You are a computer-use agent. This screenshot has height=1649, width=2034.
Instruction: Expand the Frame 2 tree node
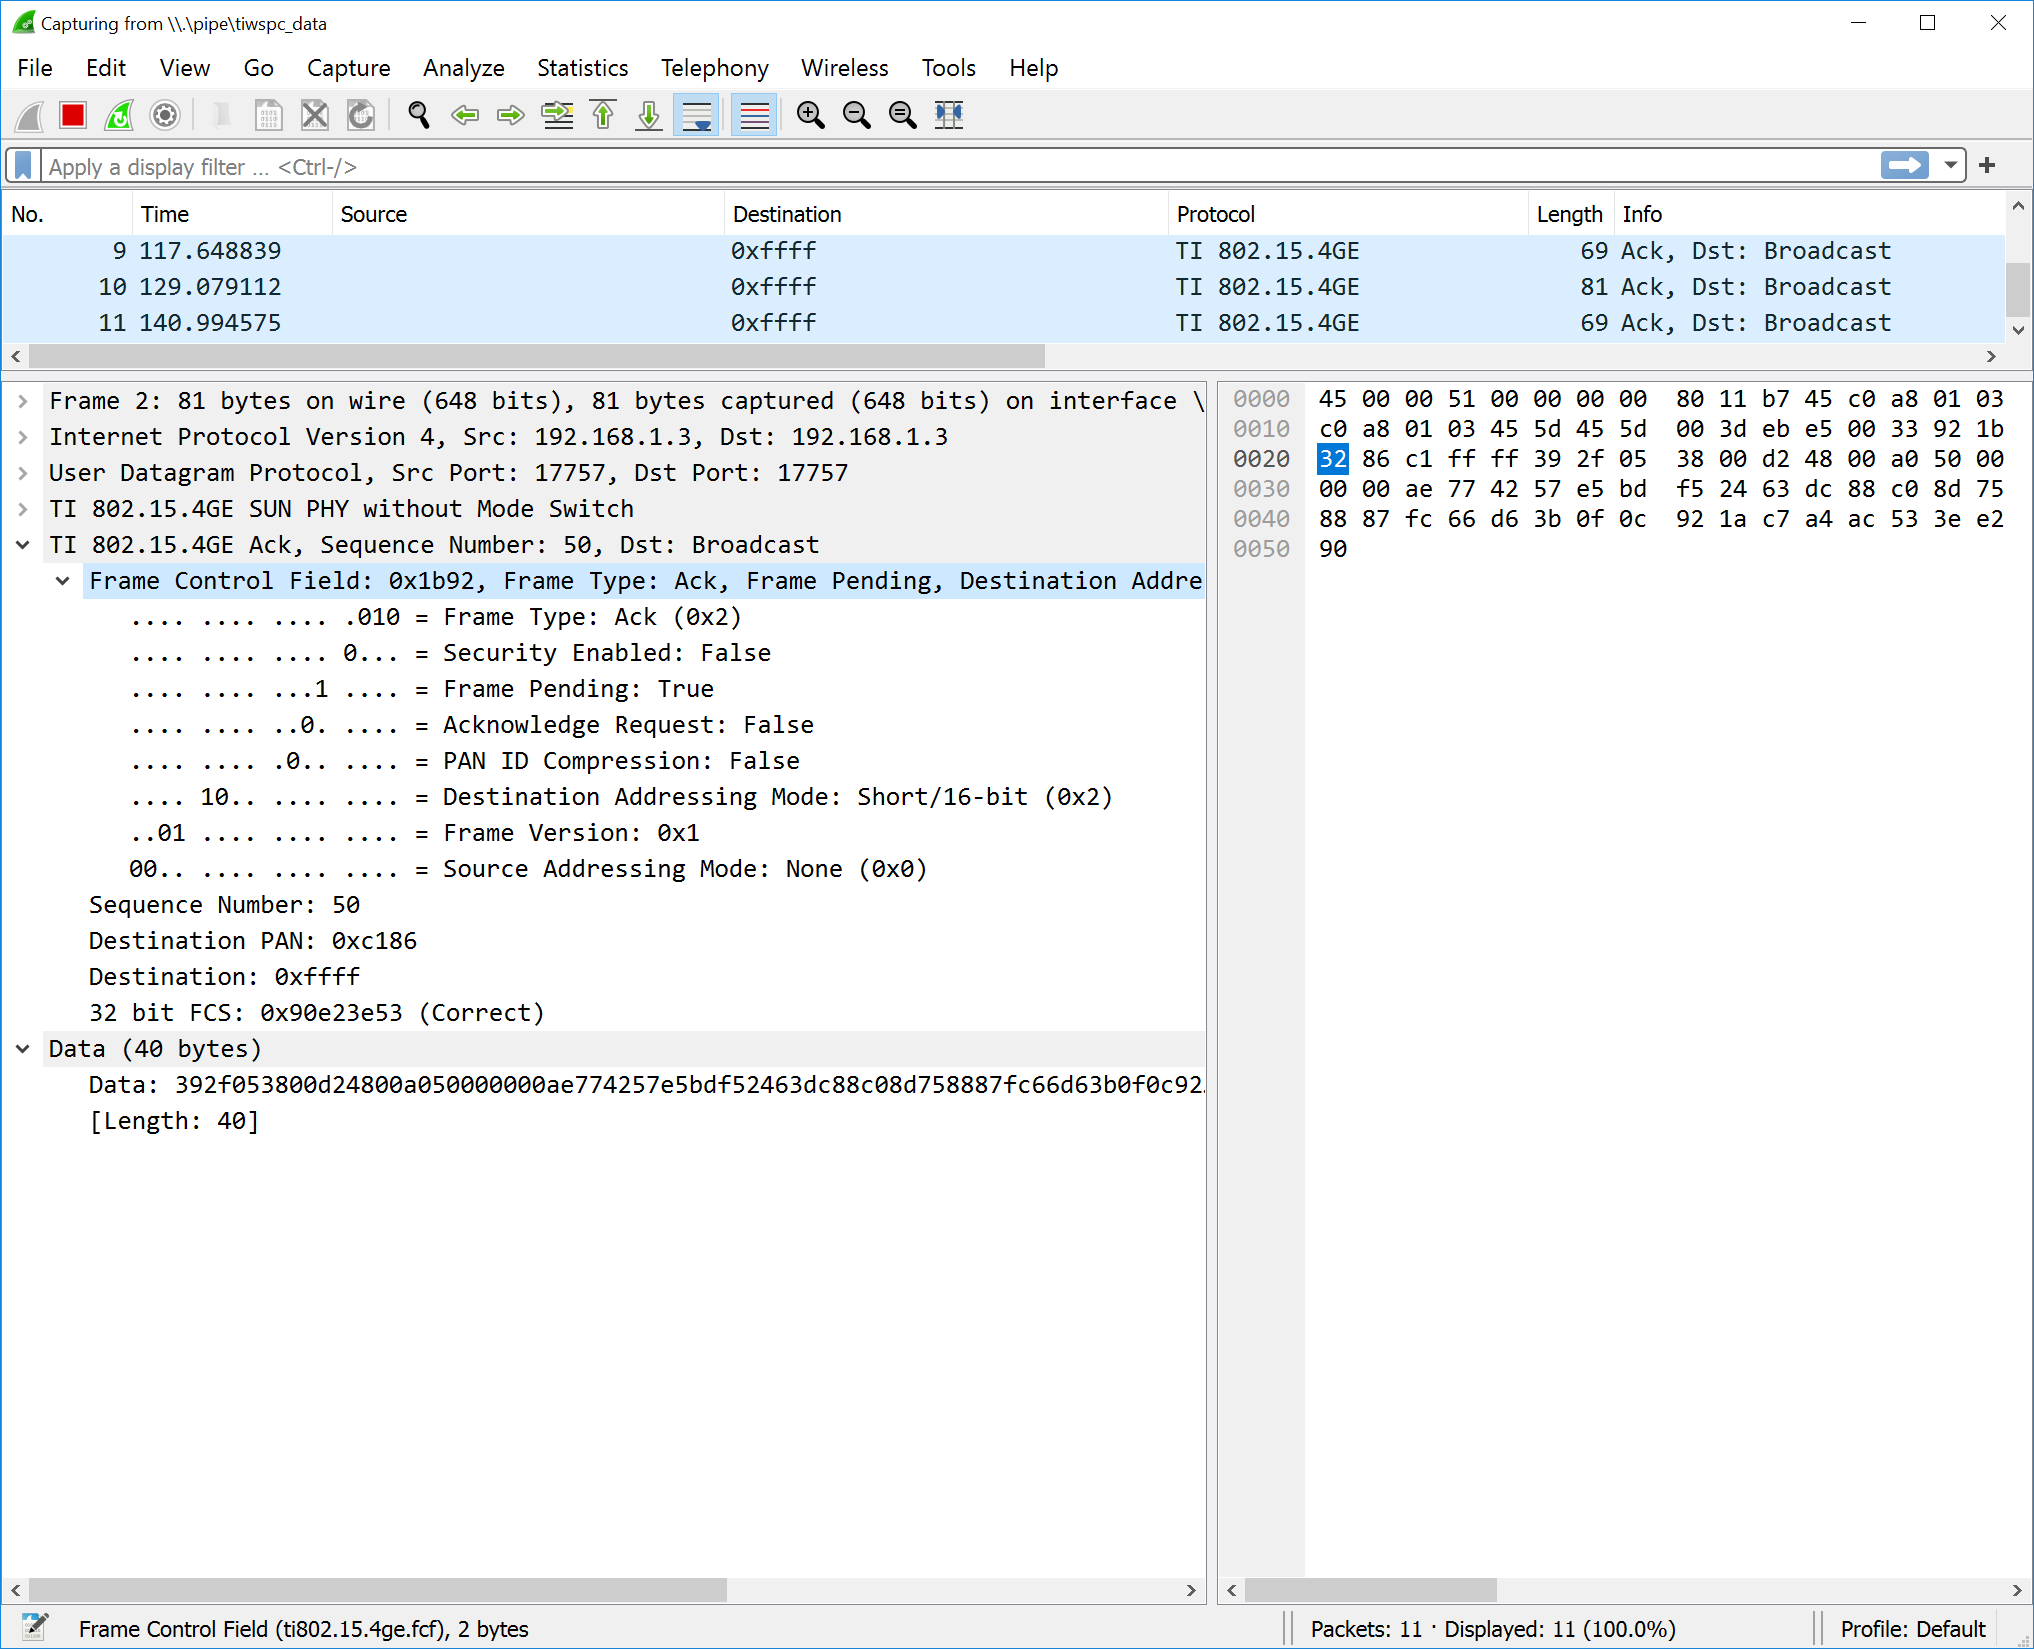(22, 401)
